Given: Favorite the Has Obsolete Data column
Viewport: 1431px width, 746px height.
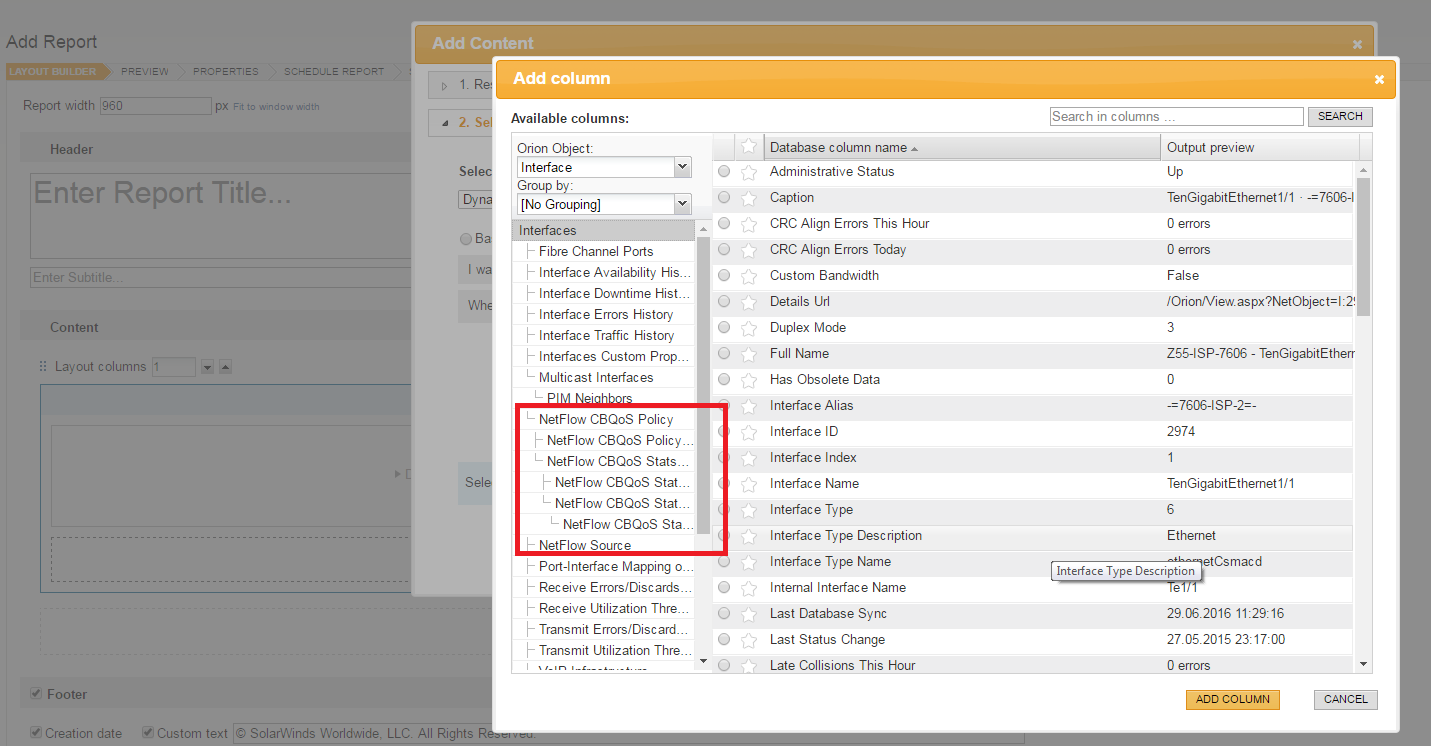Looking at the screenshot, I should [x=748, y=380].
